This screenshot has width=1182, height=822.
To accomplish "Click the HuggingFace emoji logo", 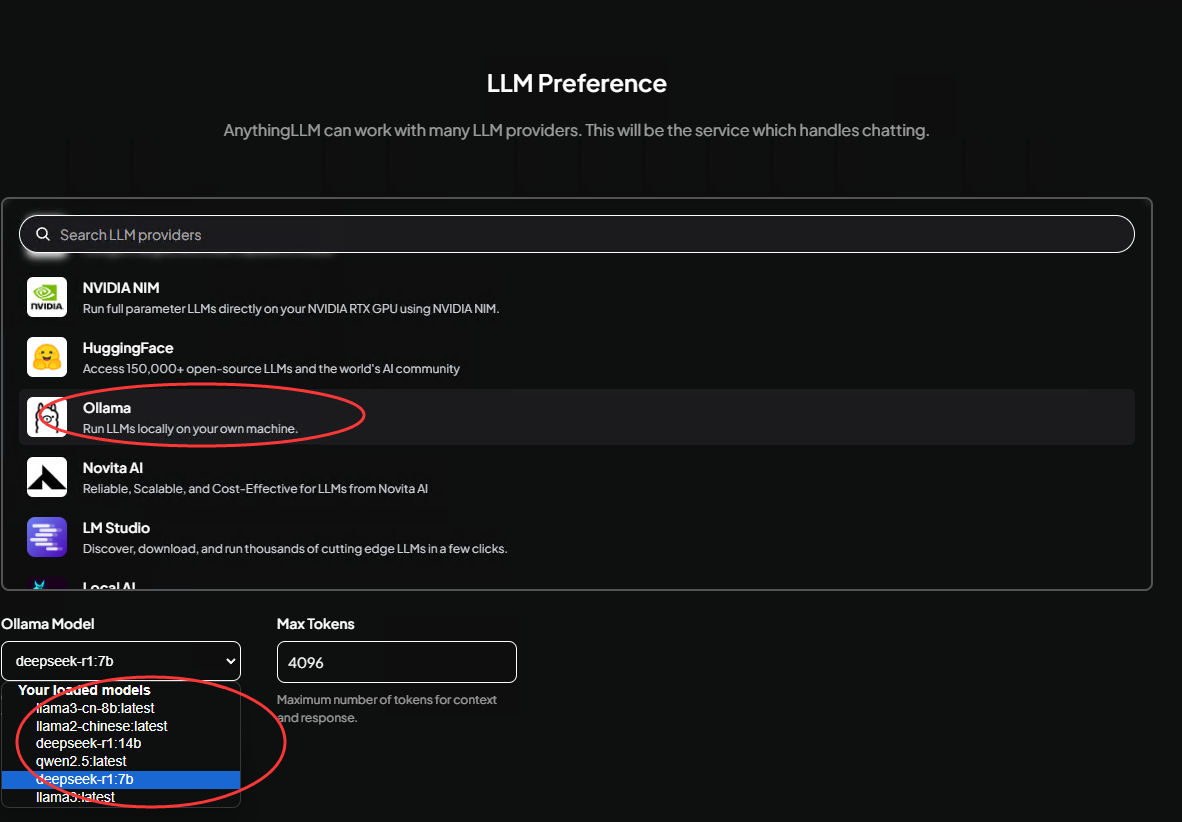I will [x=47, y=357].
